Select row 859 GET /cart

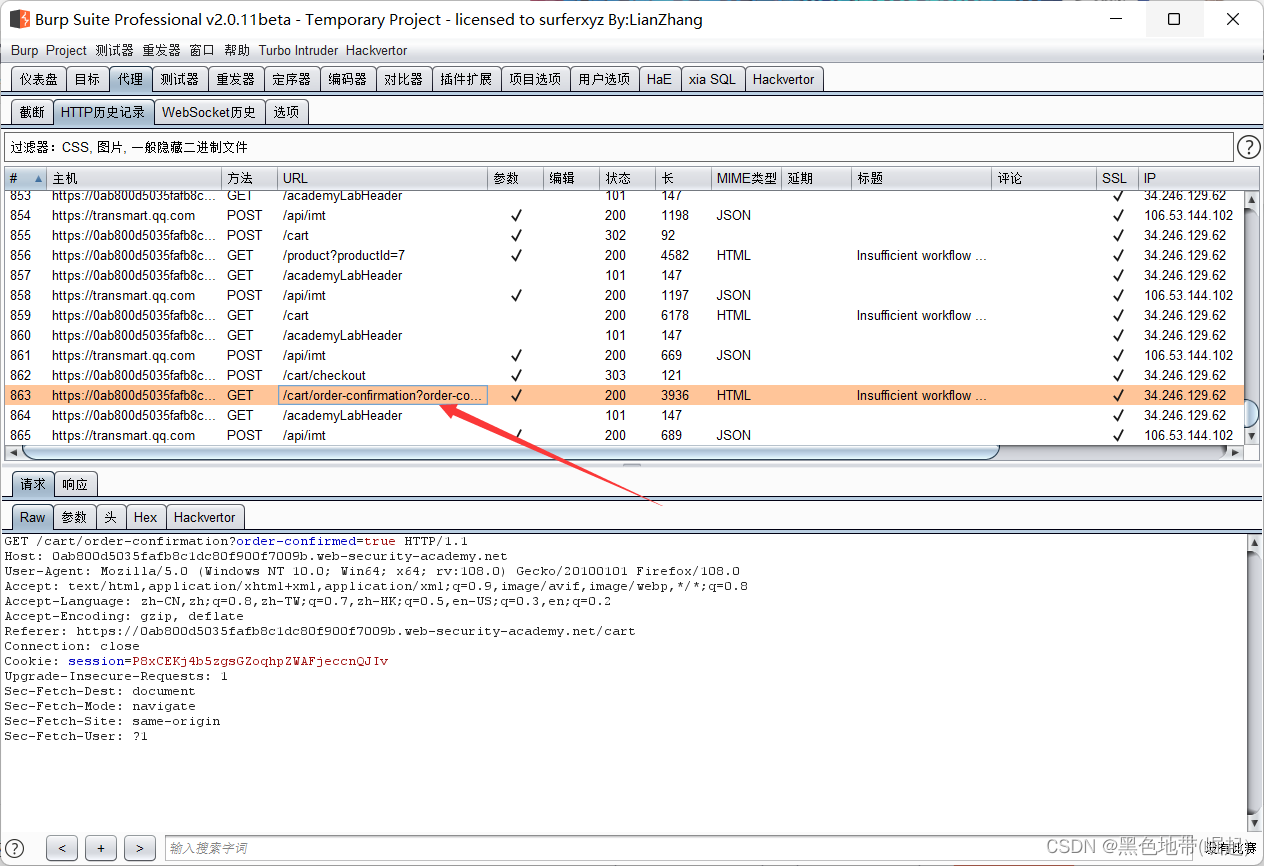[x=624, y=315]
